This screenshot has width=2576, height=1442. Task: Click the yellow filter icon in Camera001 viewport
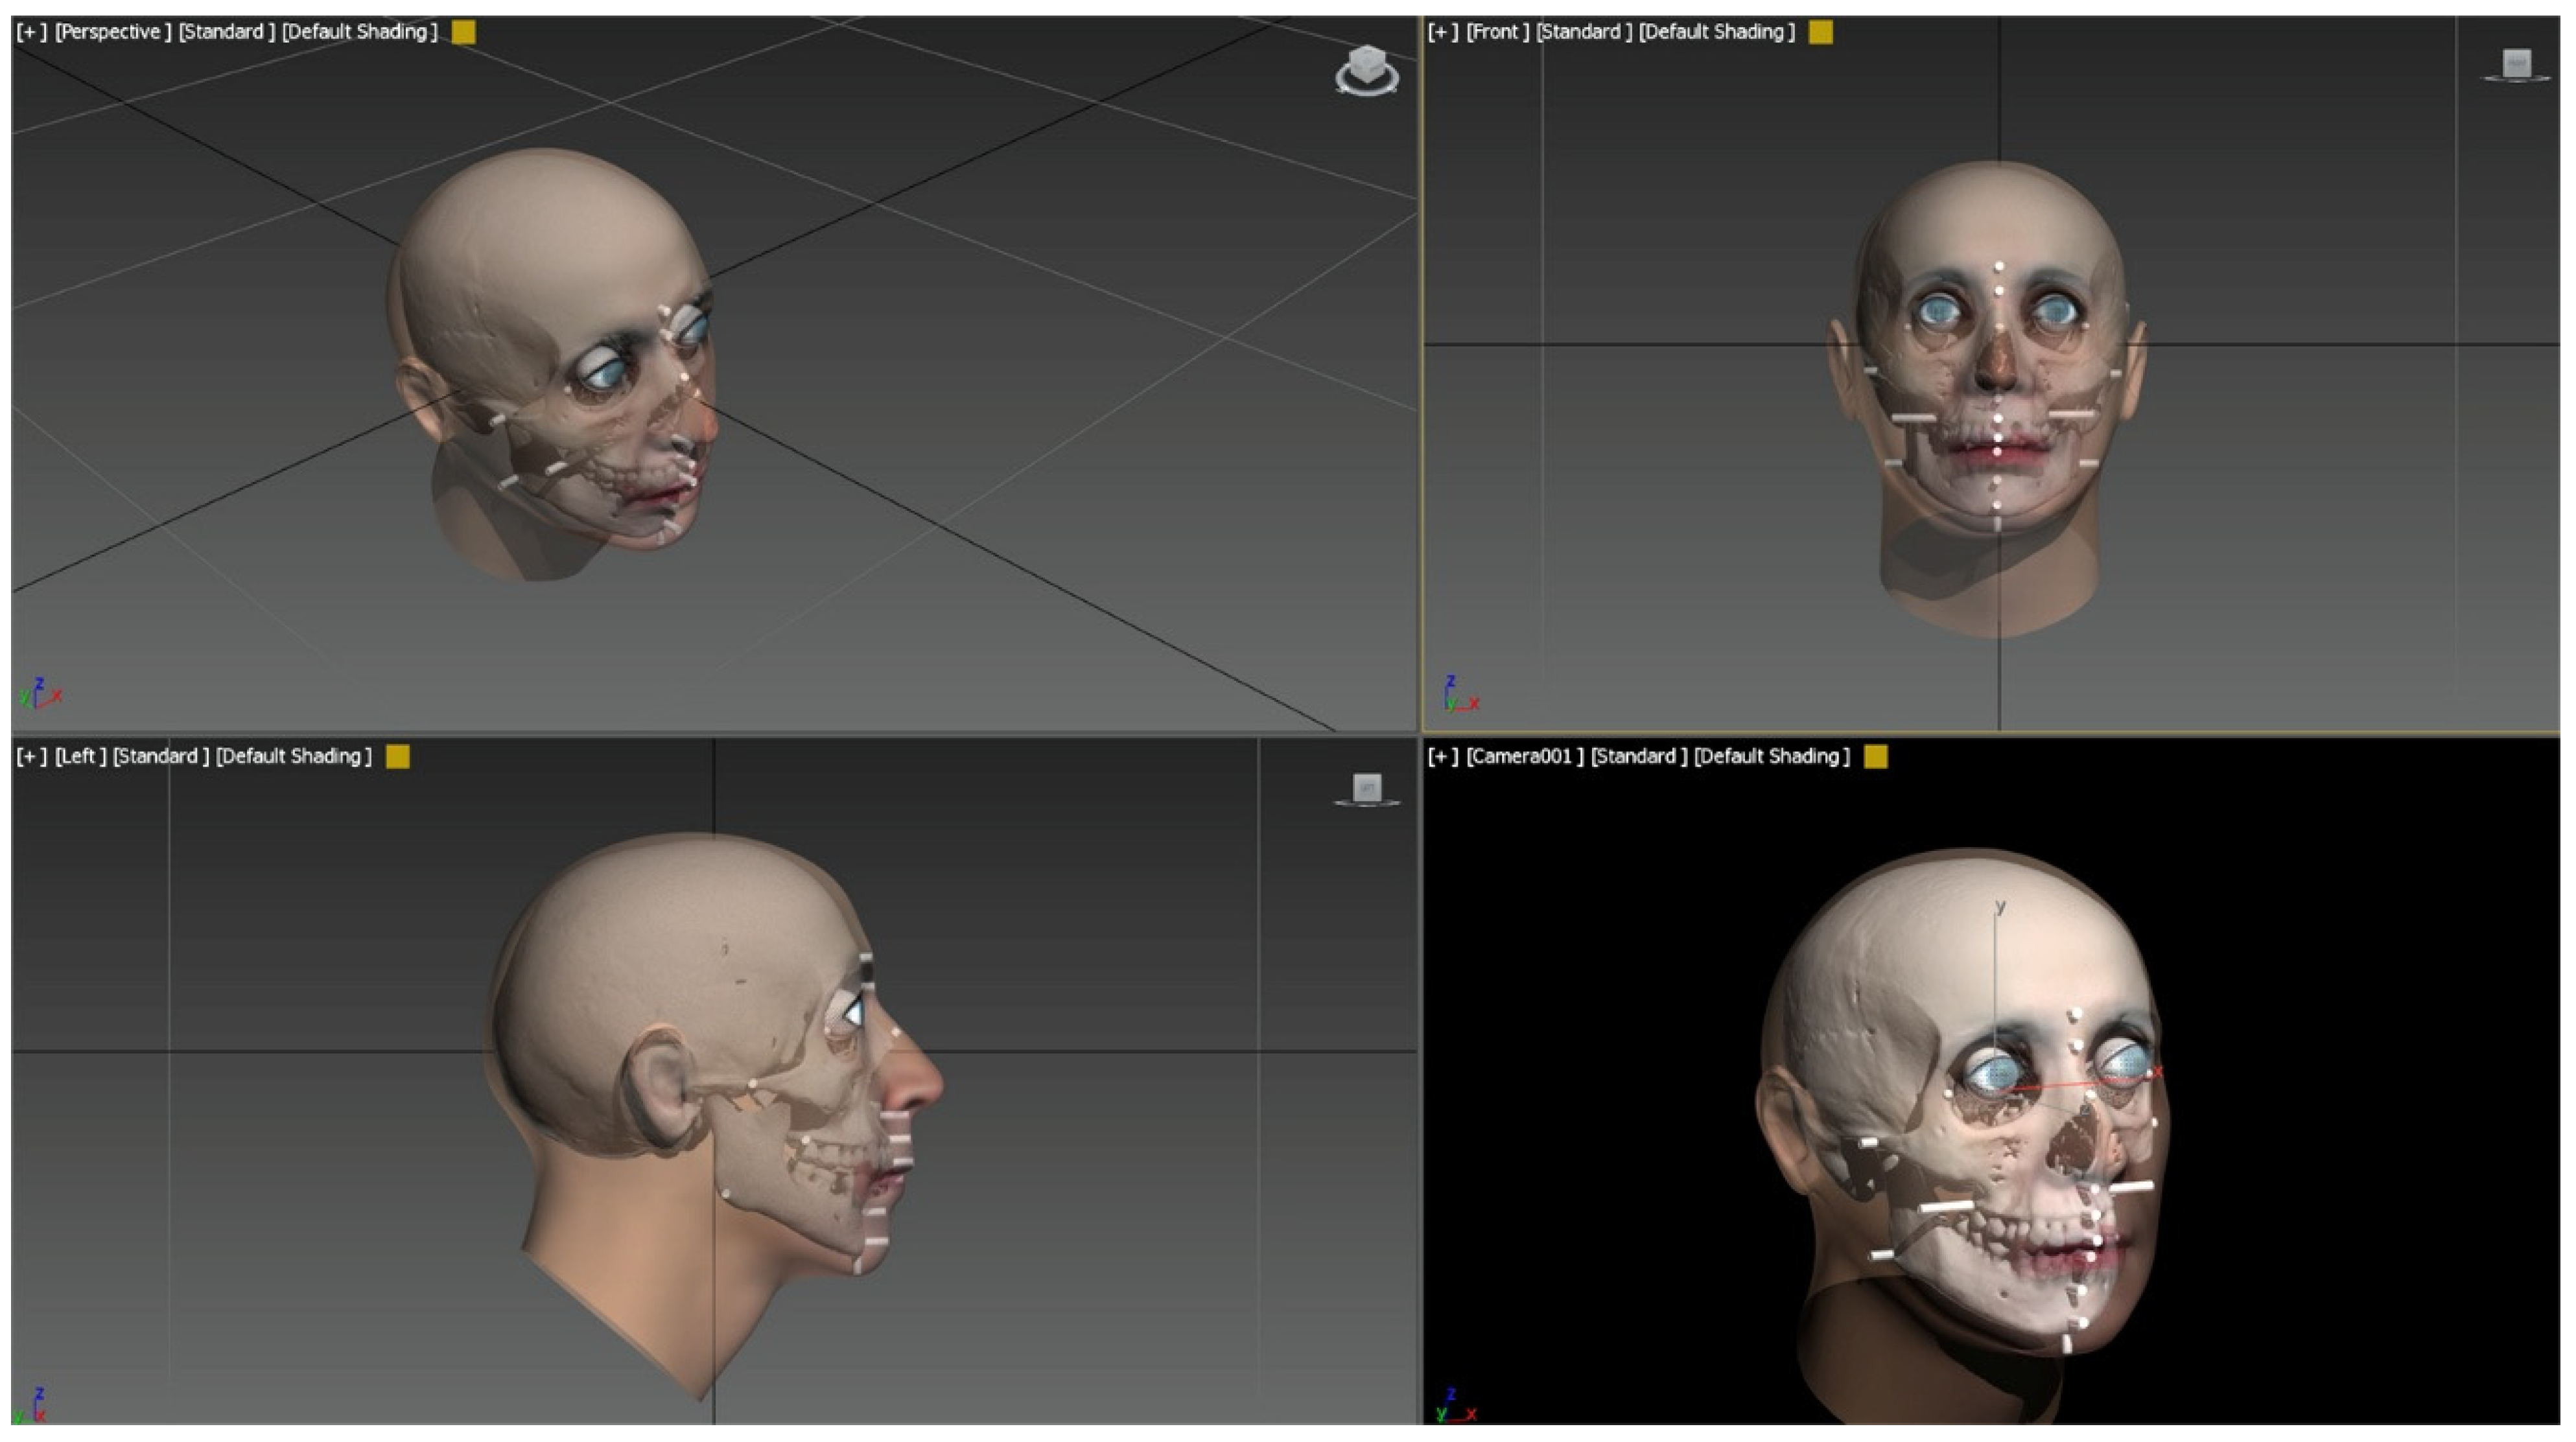point(1876,757)
